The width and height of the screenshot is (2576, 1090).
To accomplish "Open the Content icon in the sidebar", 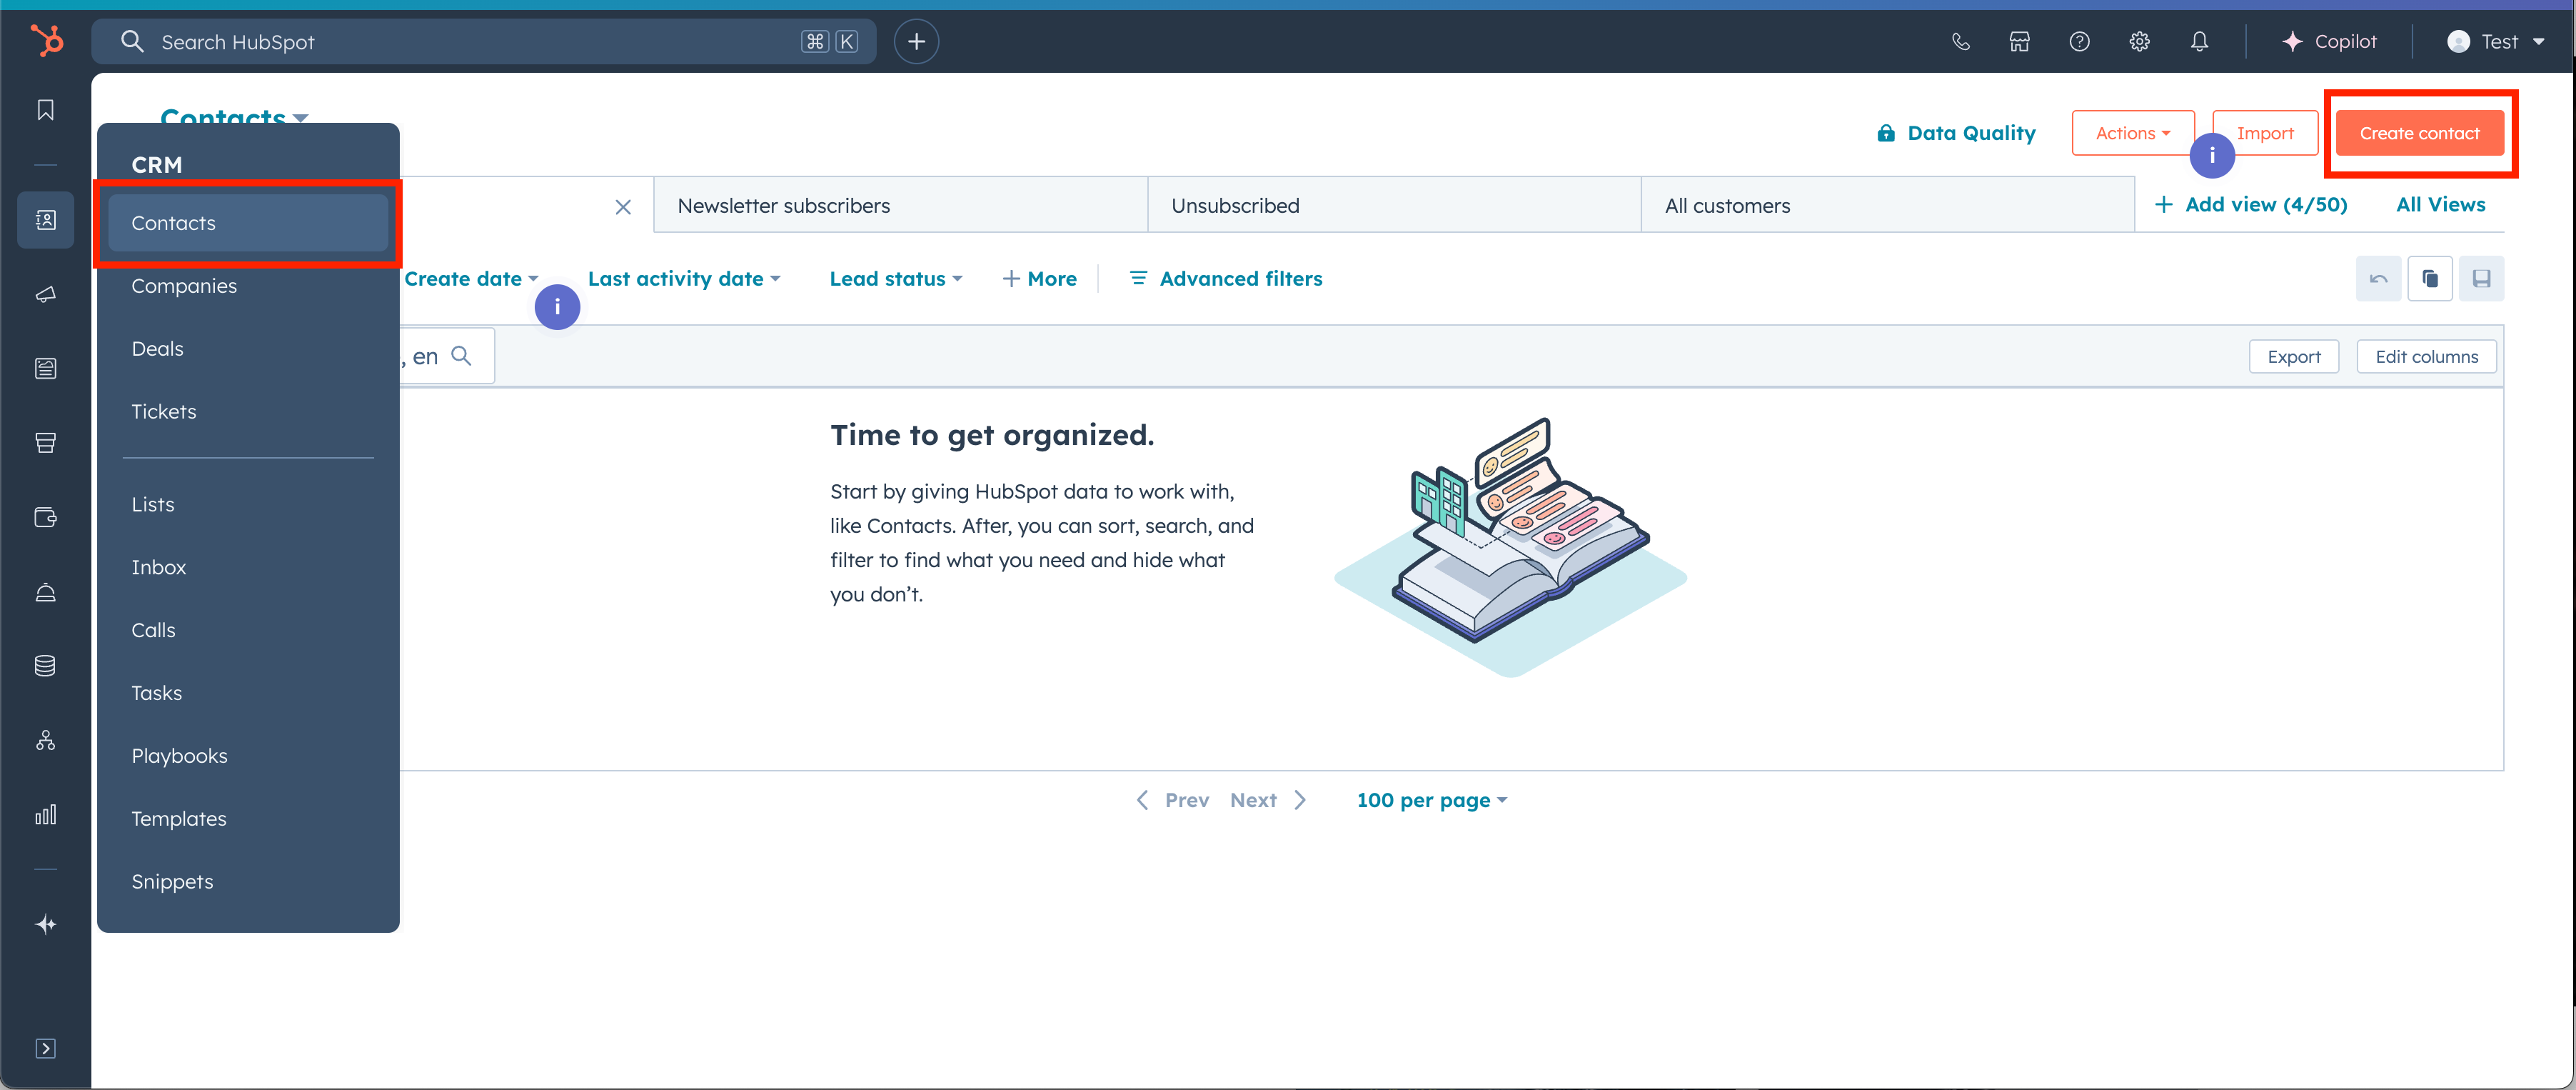I will [x=46, y=368].
